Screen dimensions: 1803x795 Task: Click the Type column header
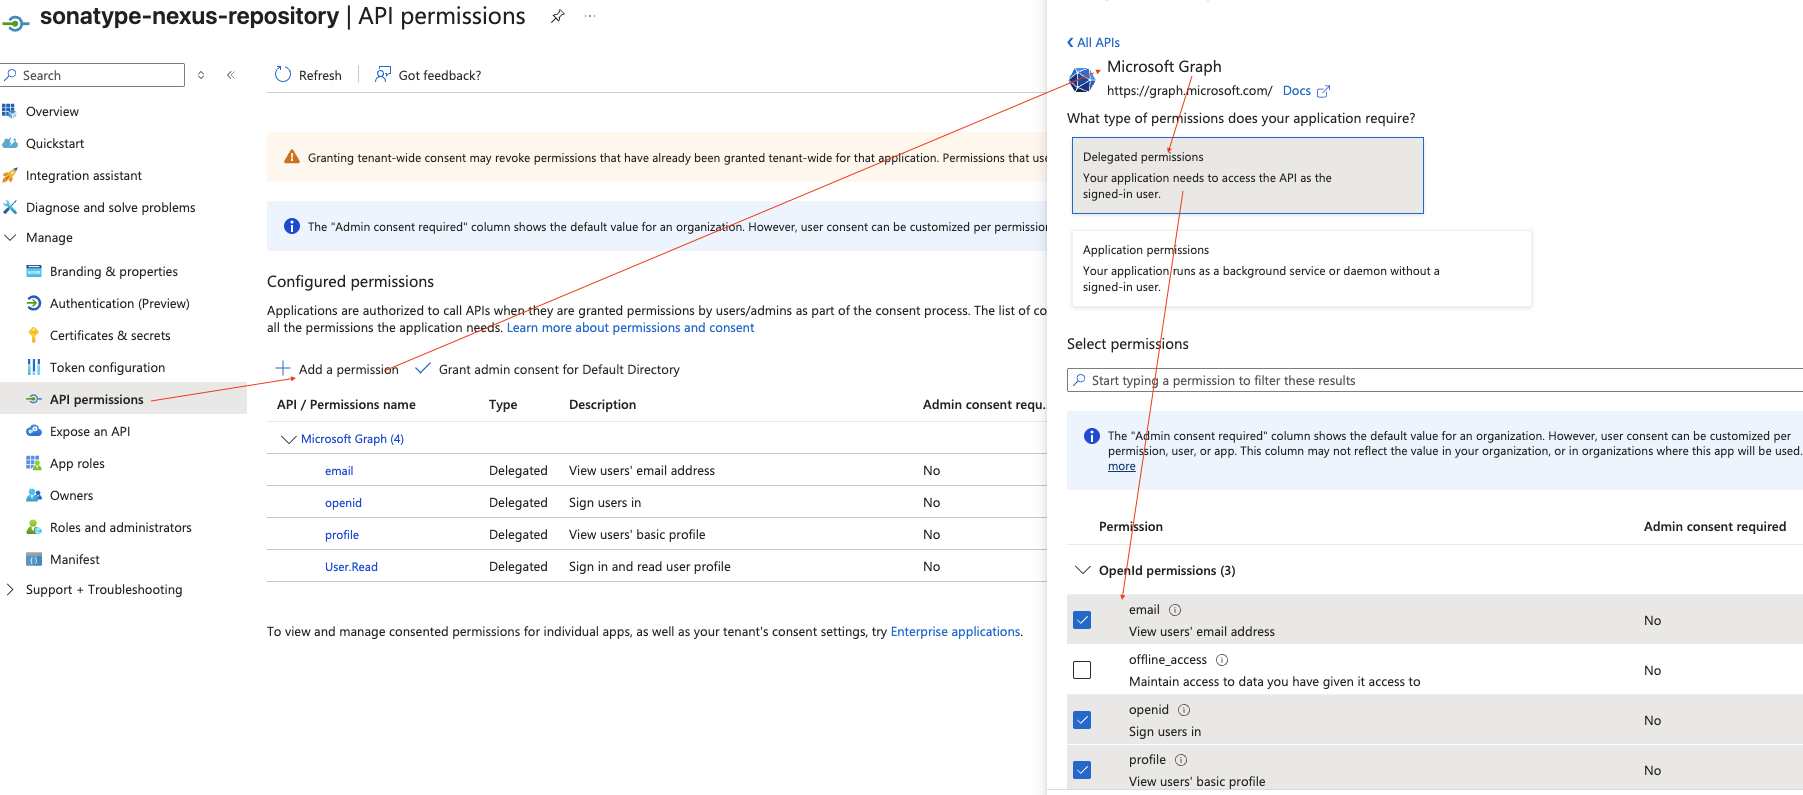(x=503, y=404)
